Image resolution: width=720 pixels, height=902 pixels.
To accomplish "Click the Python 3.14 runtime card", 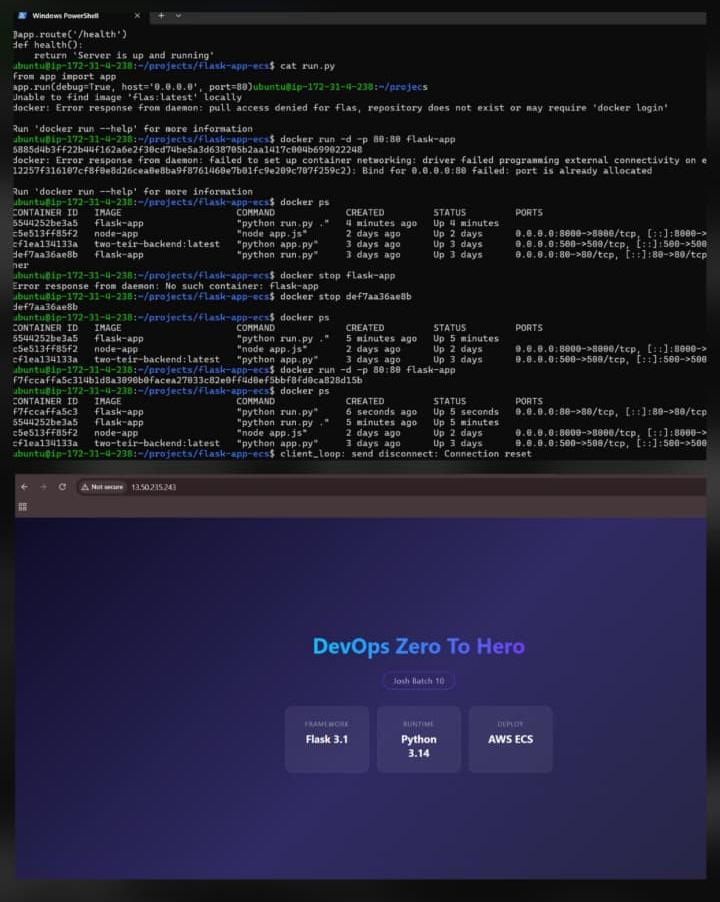I will pyautogui.click(x=419, y=739).
